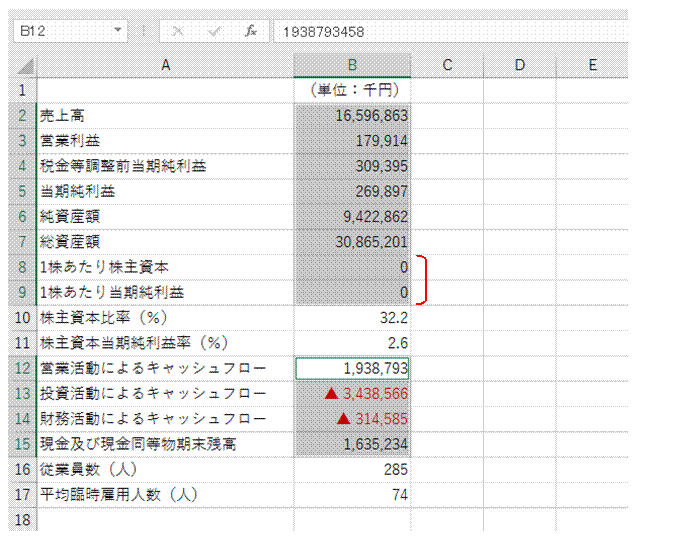Click the 1株あたり当期純利益 cell
Image resolution: width=698 pixels, height=538 pixels.
165,292
